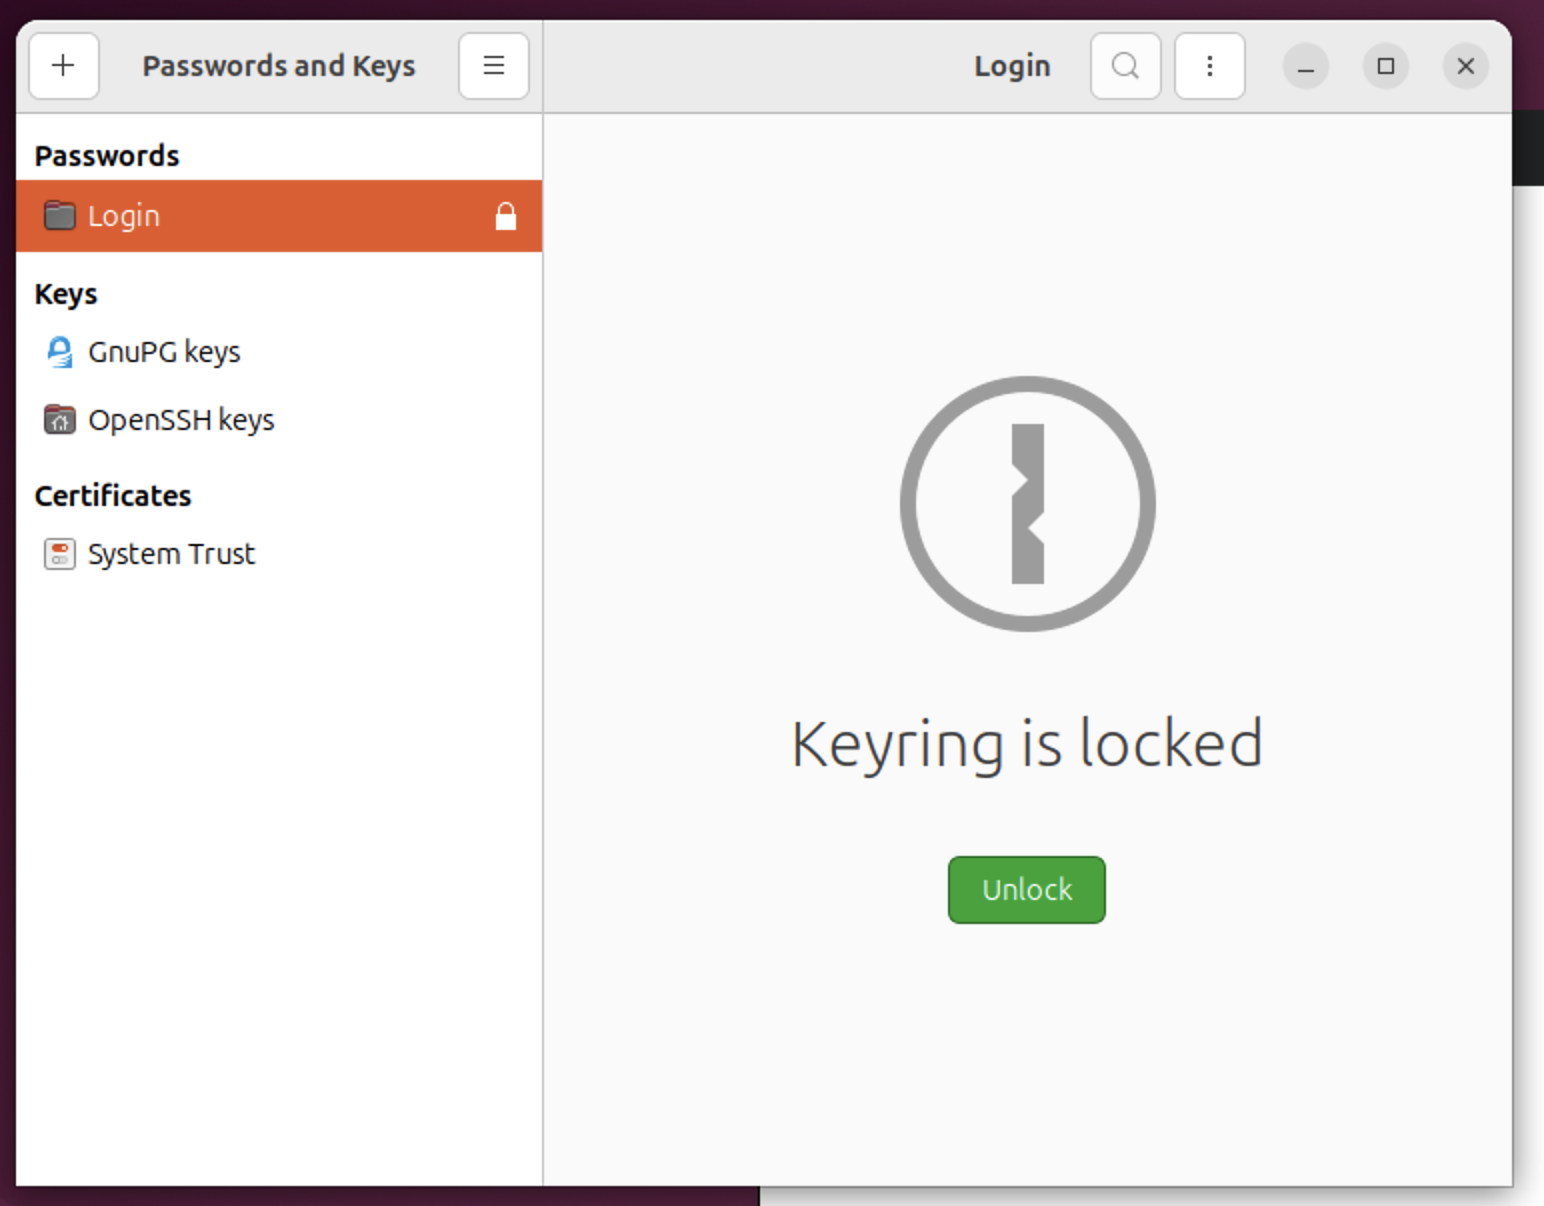This screenshot has width=1544, height=1206.
Task: Minimize the Passwords and Keys window
Action: tap(1305, 66)
